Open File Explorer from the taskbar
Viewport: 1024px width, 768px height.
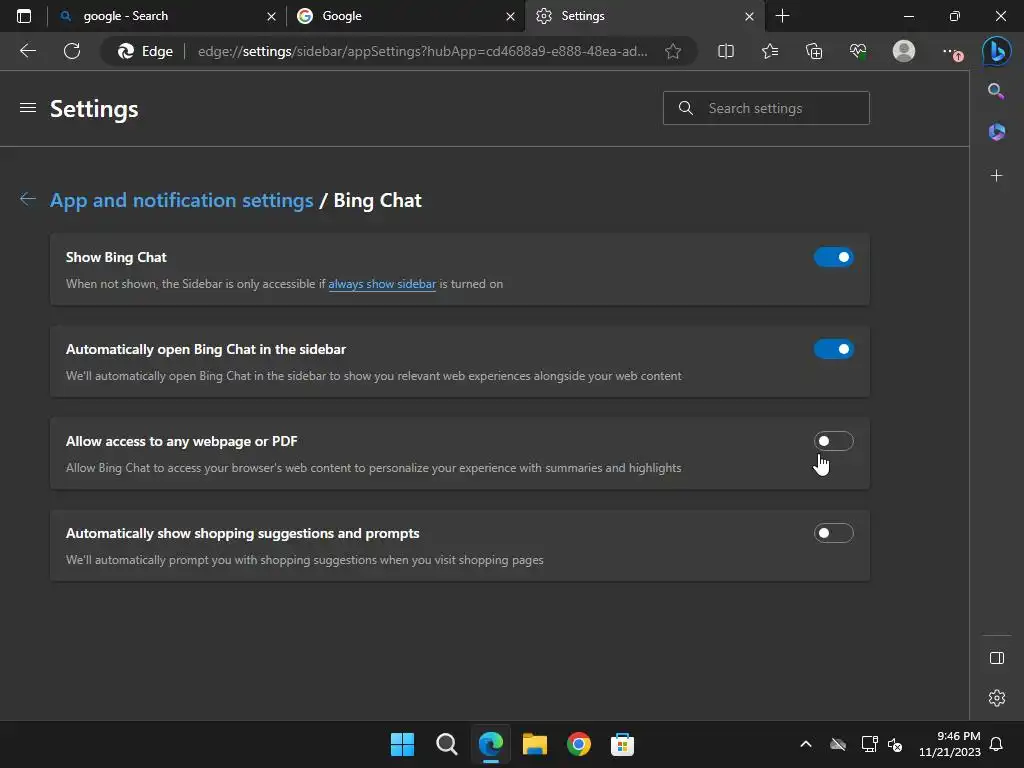coord(535,744)
